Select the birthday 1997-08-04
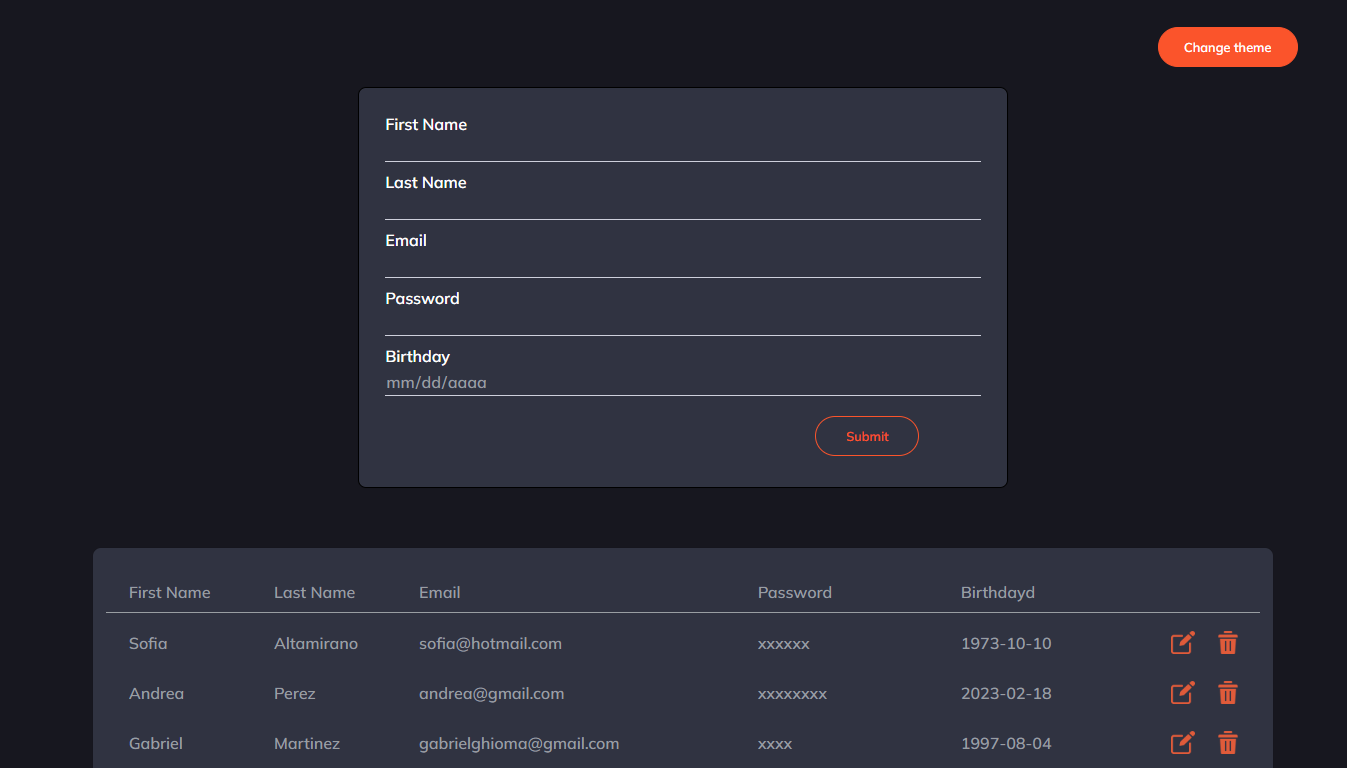The width and height of the screenshot is (1347, 768). click(1006, 743)
